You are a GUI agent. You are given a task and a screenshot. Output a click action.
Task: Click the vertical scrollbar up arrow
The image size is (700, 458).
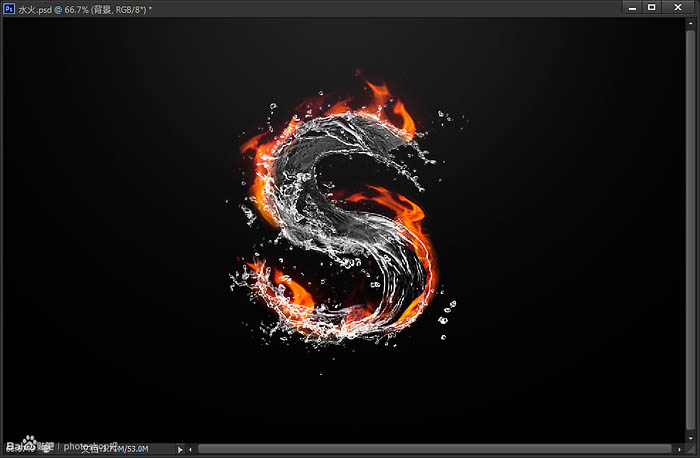tap(690, 23)
